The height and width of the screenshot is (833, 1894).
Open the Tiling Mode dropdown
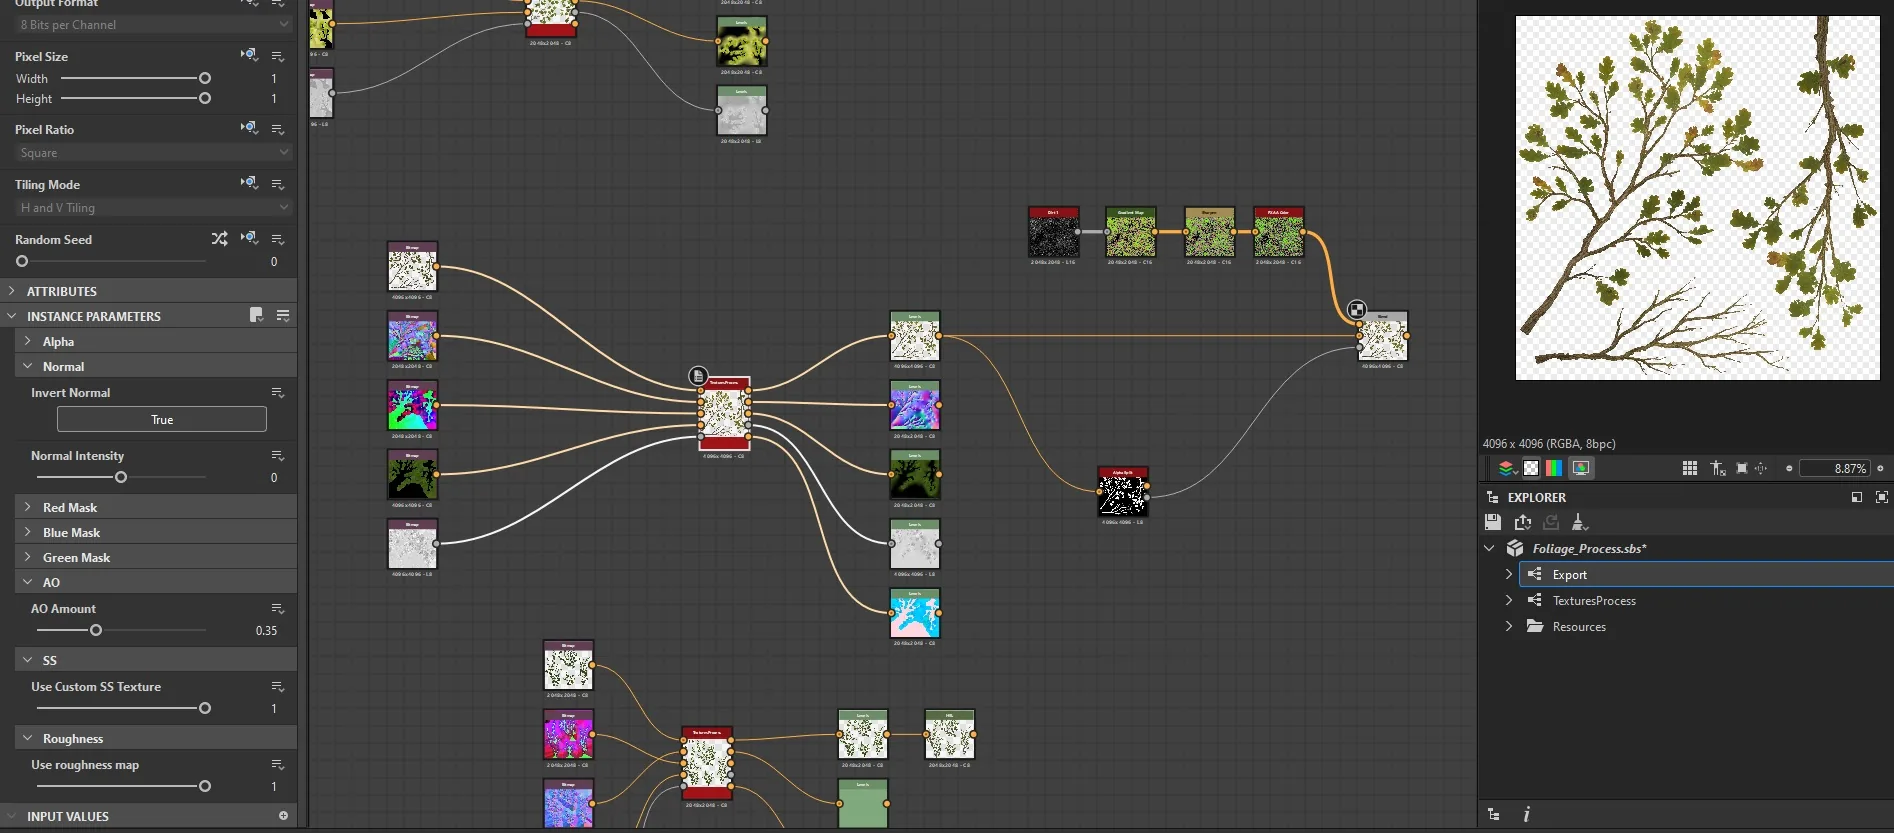pos(154,208)
